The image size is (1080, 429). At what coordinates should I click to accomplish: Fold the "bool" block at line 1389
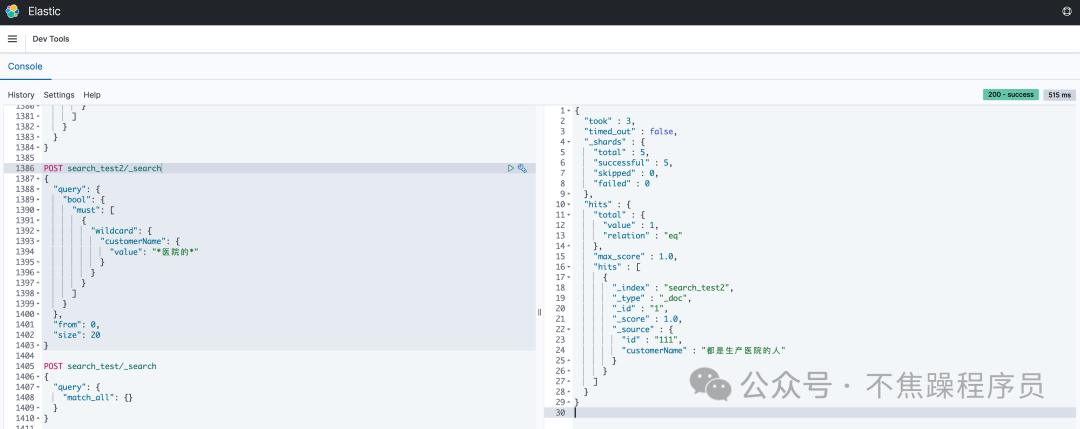point(38,200)
